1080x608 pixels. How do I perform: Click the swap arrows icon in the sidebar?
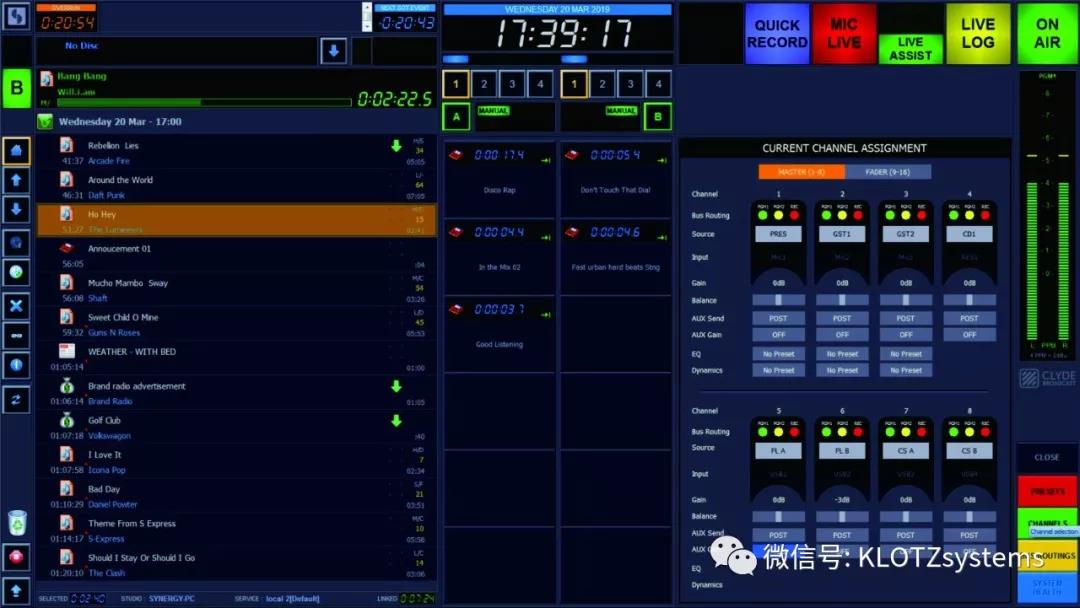click(17, 399)
